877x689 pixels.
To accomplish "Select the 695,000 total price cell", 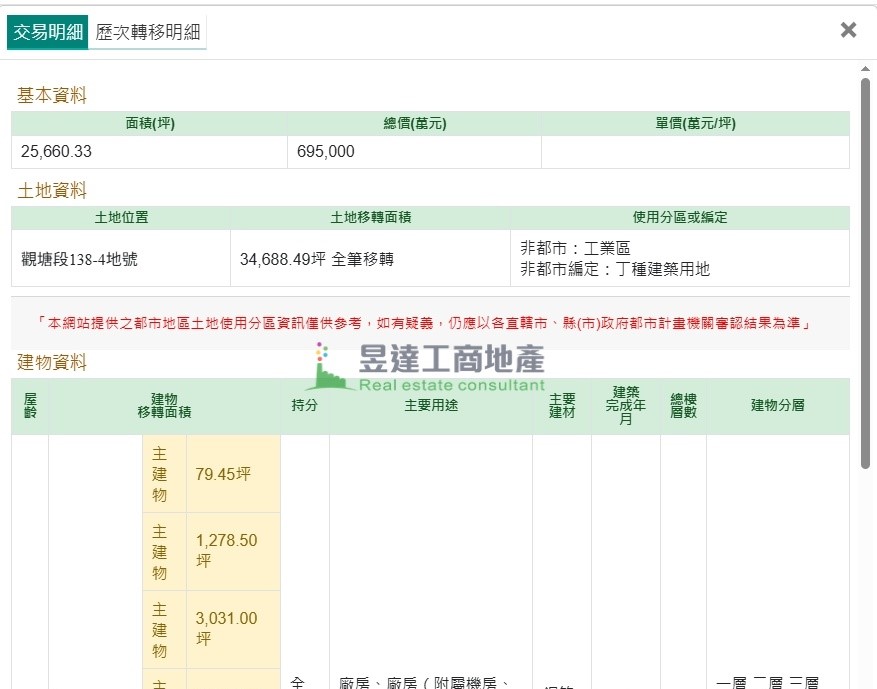I will tap(414, 152).
